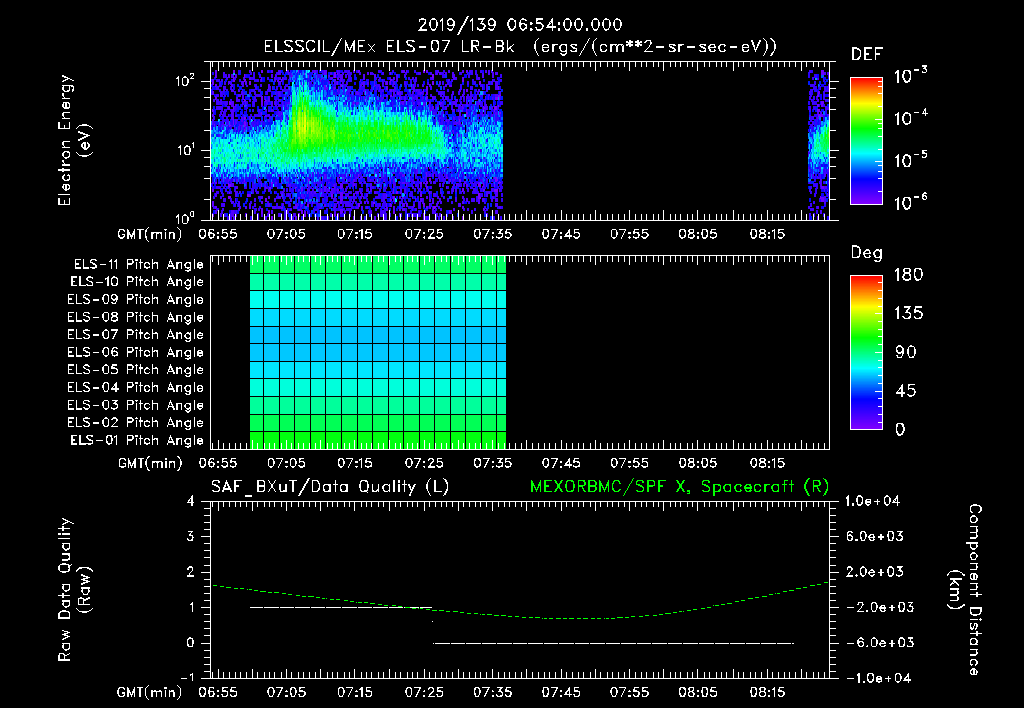Click the 10^-3 label on DEF scale
The image size is (1024, 708).
coord(910,76)
